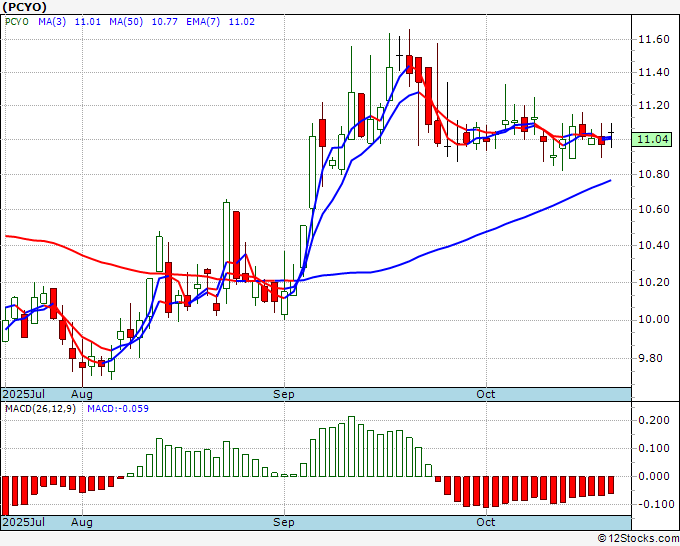Click the MA(50) value 10.77
This screenshot has height=546, width=680.
(164, 22)
